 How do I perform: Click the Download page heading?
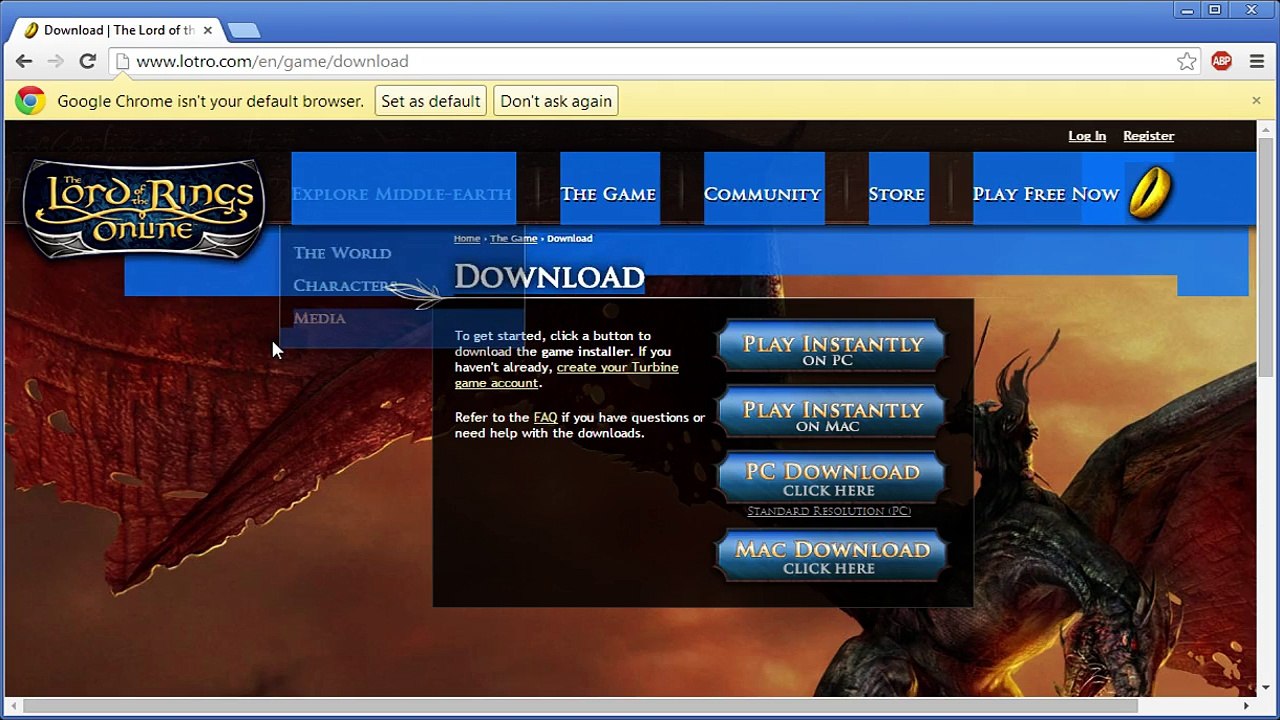pyautogui.click(x=549, y=277)
